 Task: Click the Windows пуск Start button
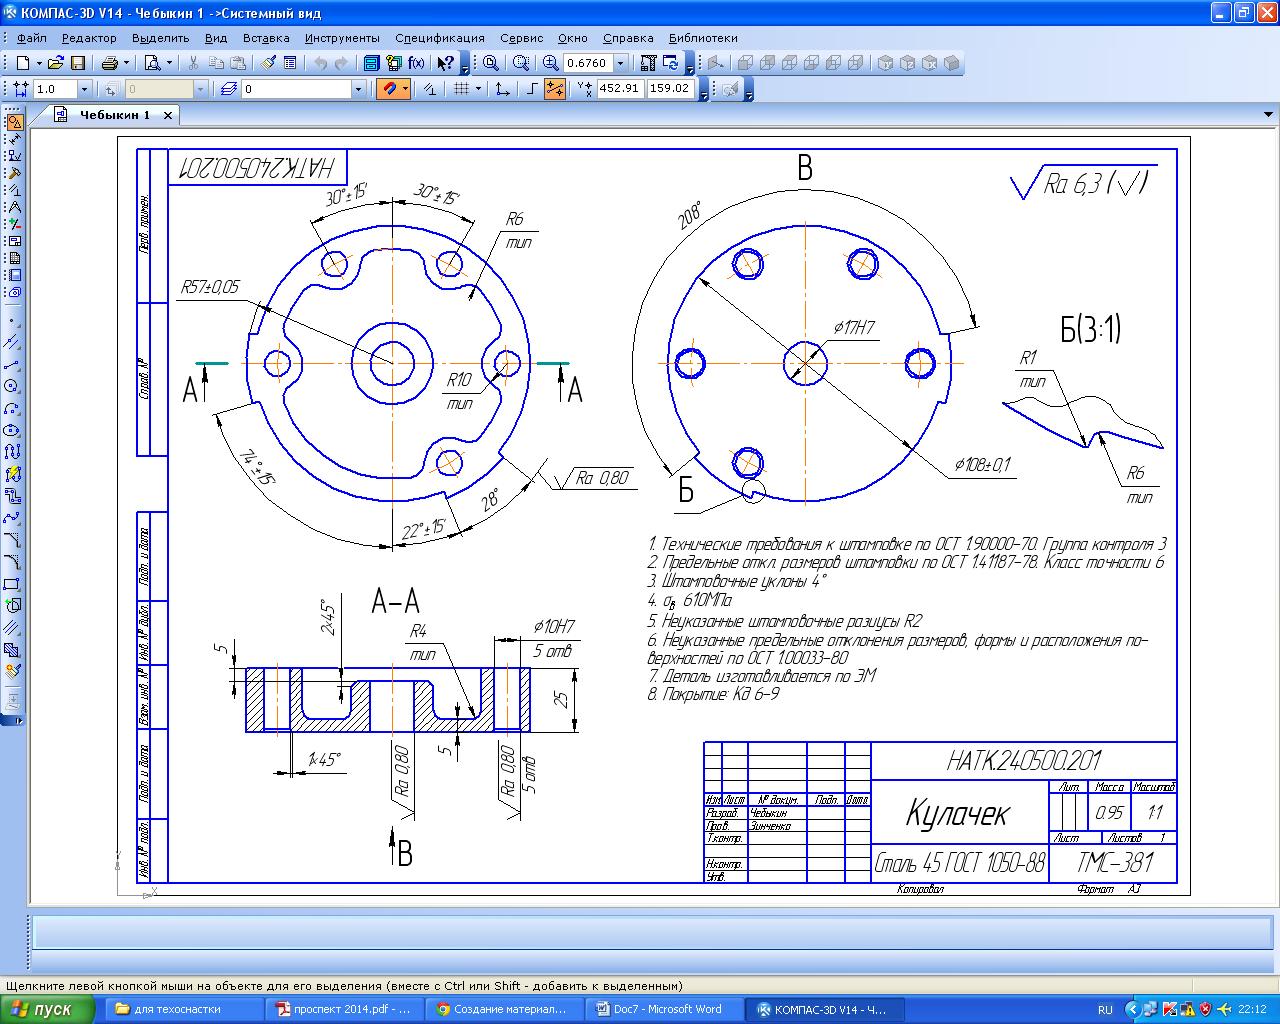pyautogui.click(x=47, y=1009)
